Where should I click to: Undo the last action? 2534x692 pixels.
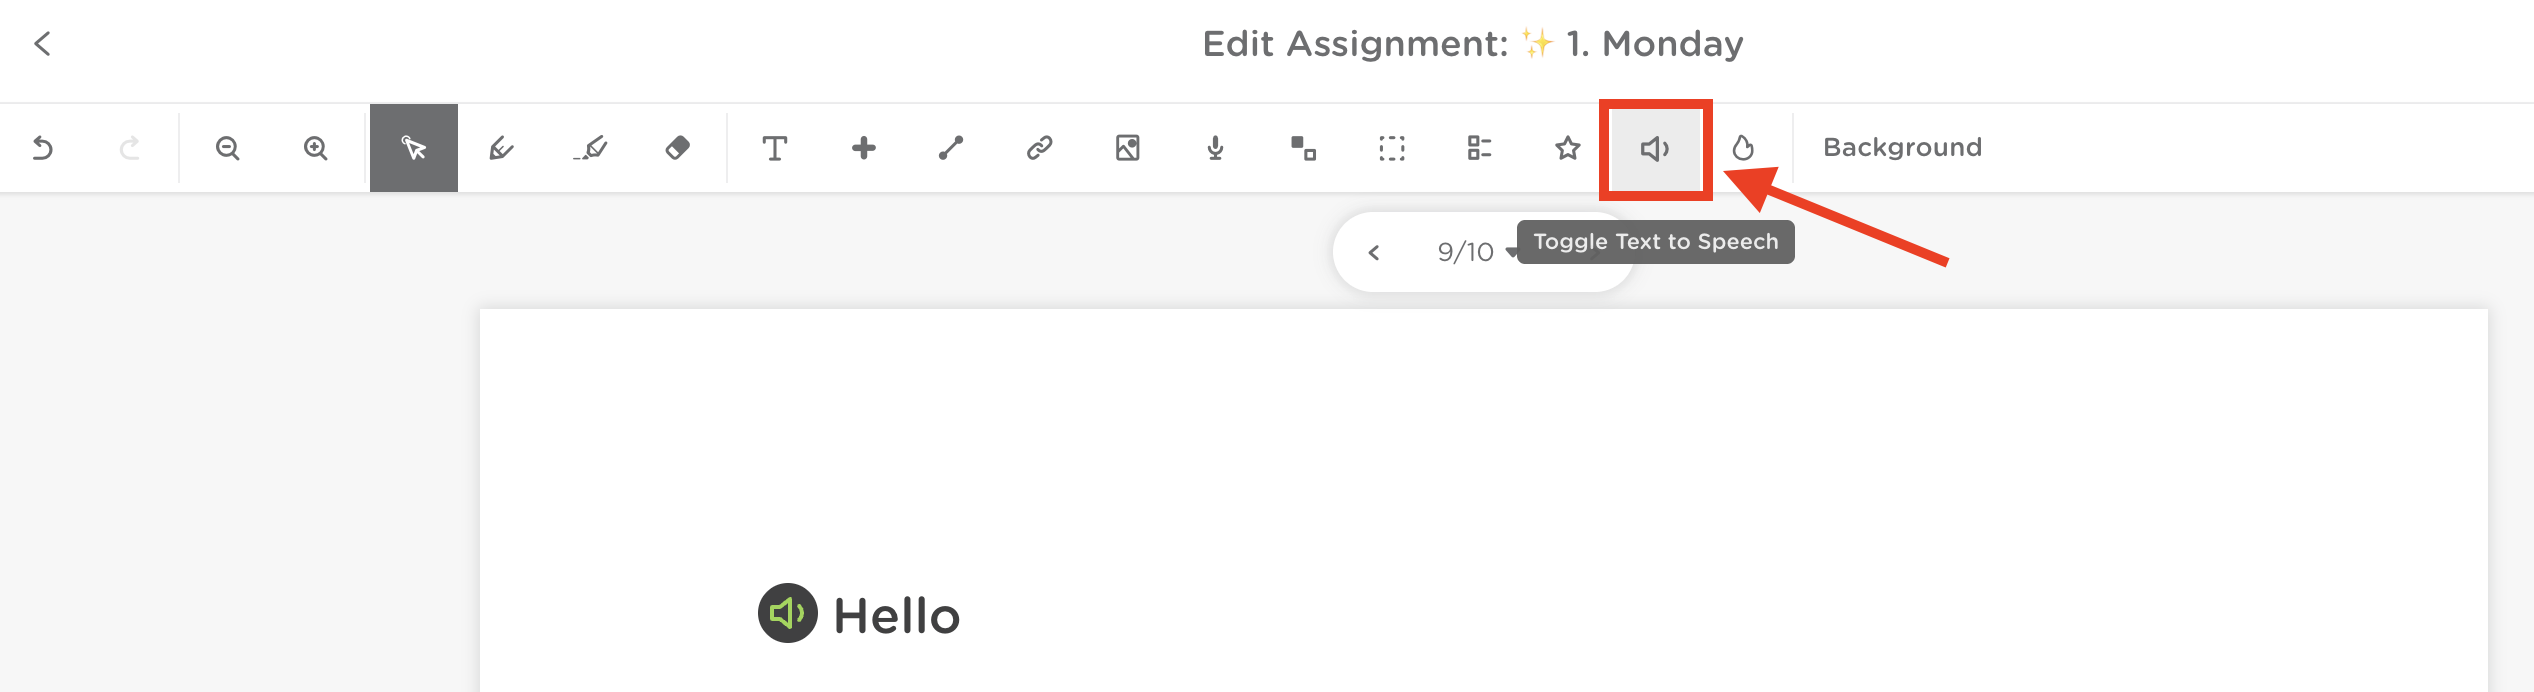42,149
